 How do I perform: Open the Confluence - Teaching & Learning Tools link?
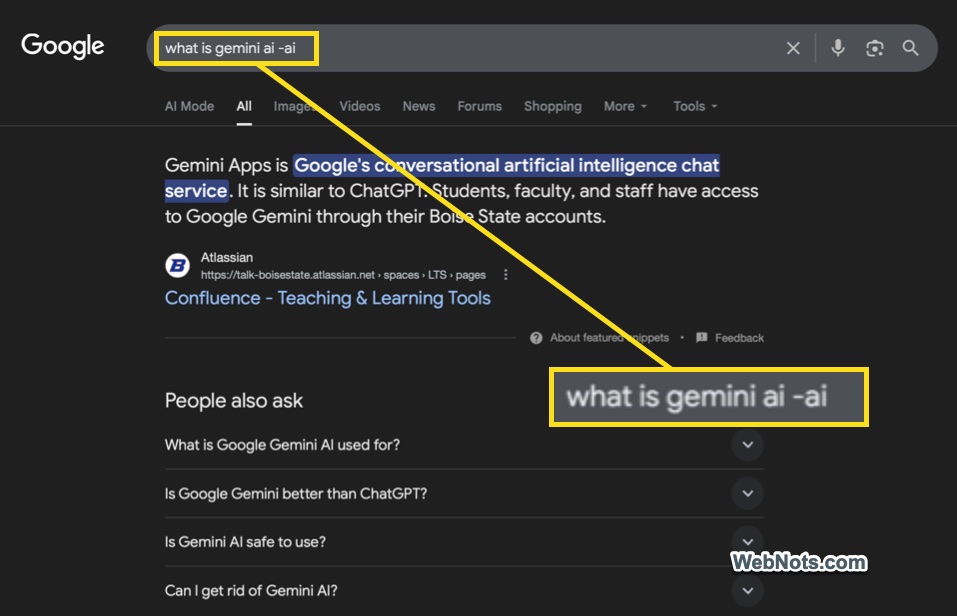point(328,298)
